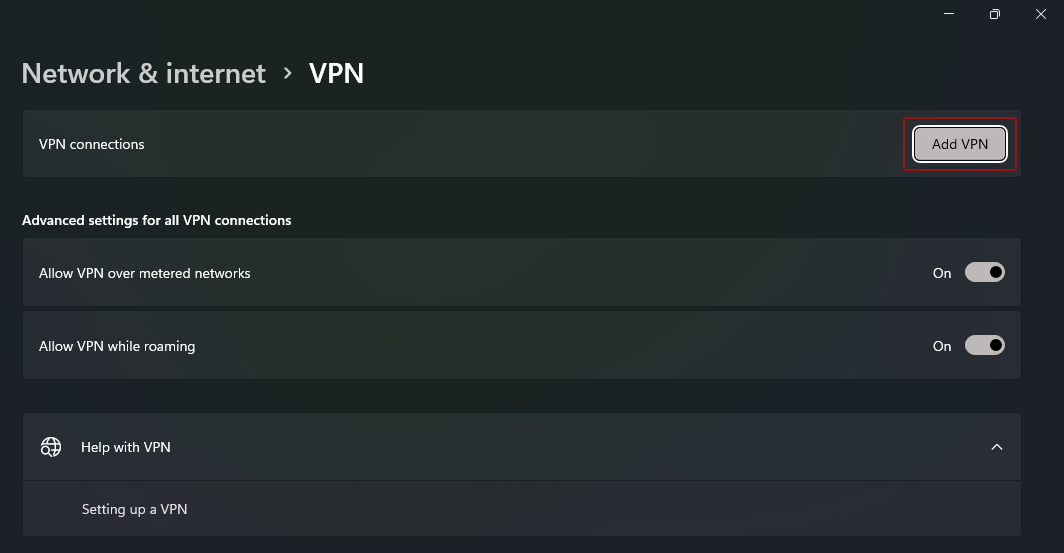Click the Advanced settings for all VPN connections heading
1064x553 pixels.
tap(156, 220)
